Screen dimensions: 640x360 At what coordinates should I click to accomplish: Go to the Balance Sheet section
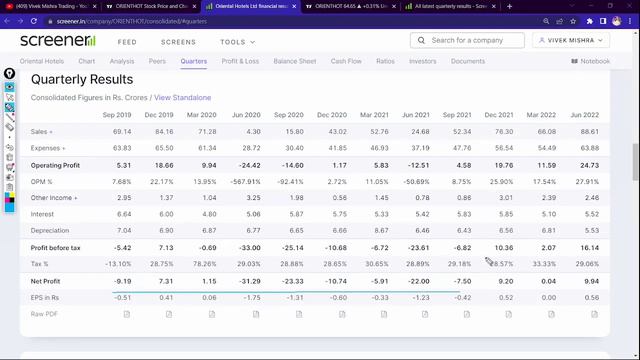(x=295, y=61)
